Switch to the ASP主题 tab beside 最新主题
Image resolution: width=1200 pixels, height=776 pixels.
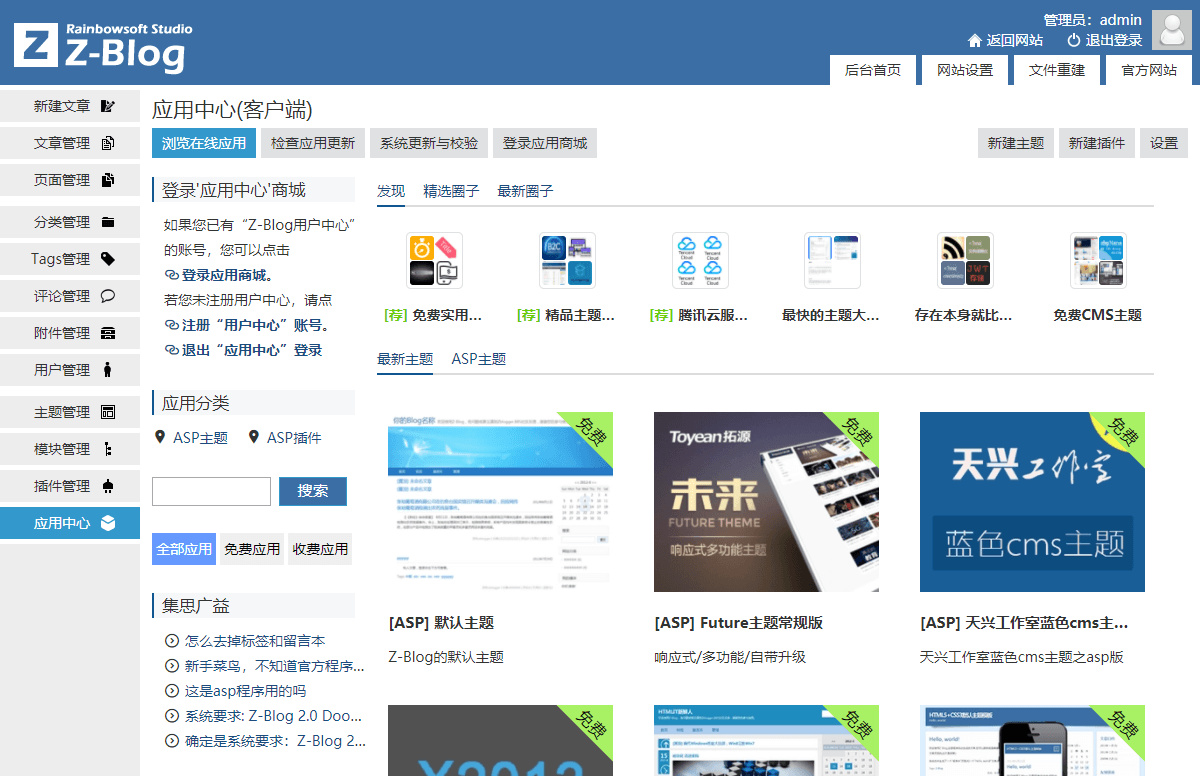[x=479, y=359]
